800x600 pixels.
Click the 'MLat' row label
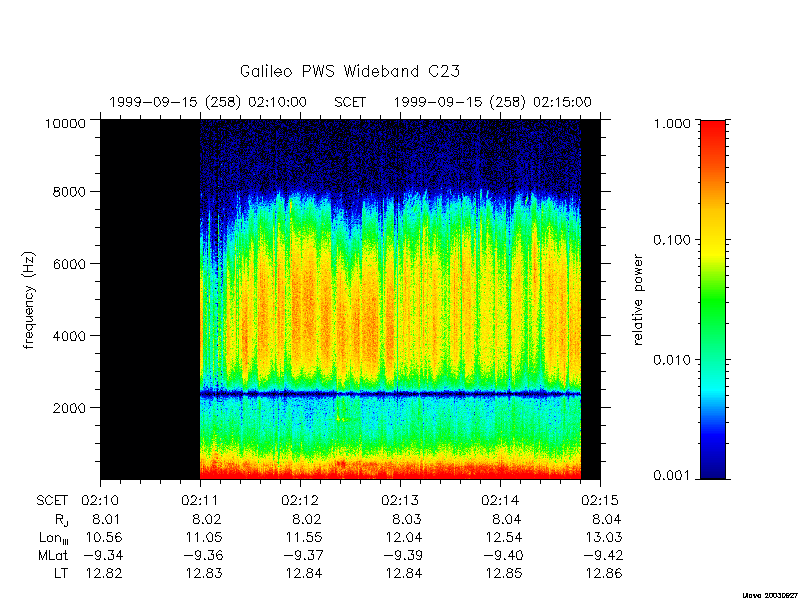coord(53,555)
